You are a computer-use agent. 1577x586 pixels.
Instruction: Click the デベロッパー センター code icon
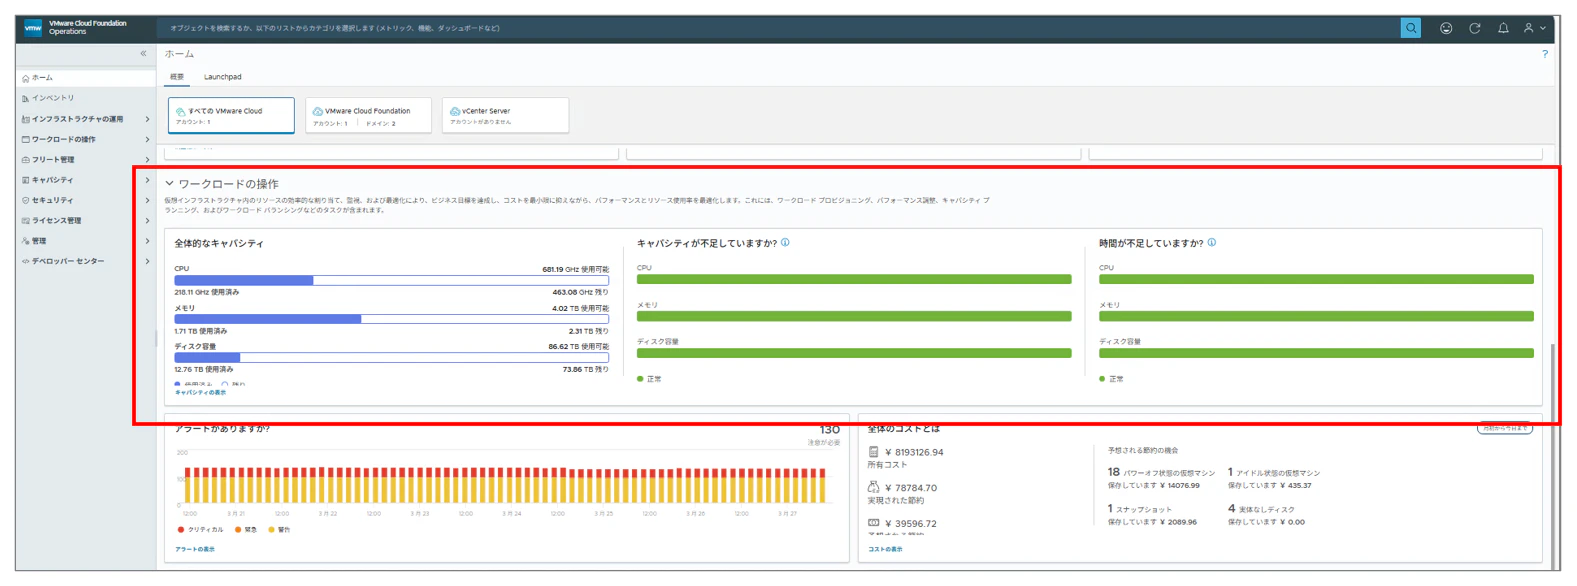(x=26, y=261)
